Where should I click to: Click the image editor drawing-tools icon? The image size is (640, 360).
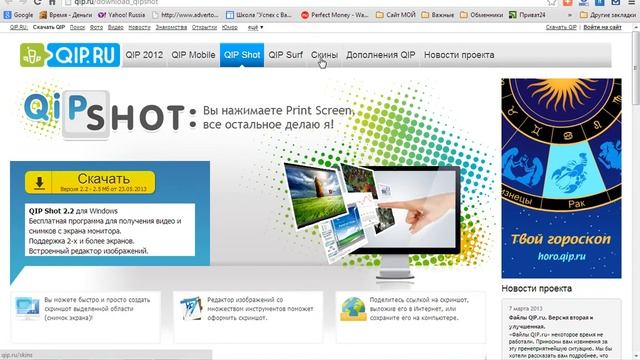pos(191,308)
